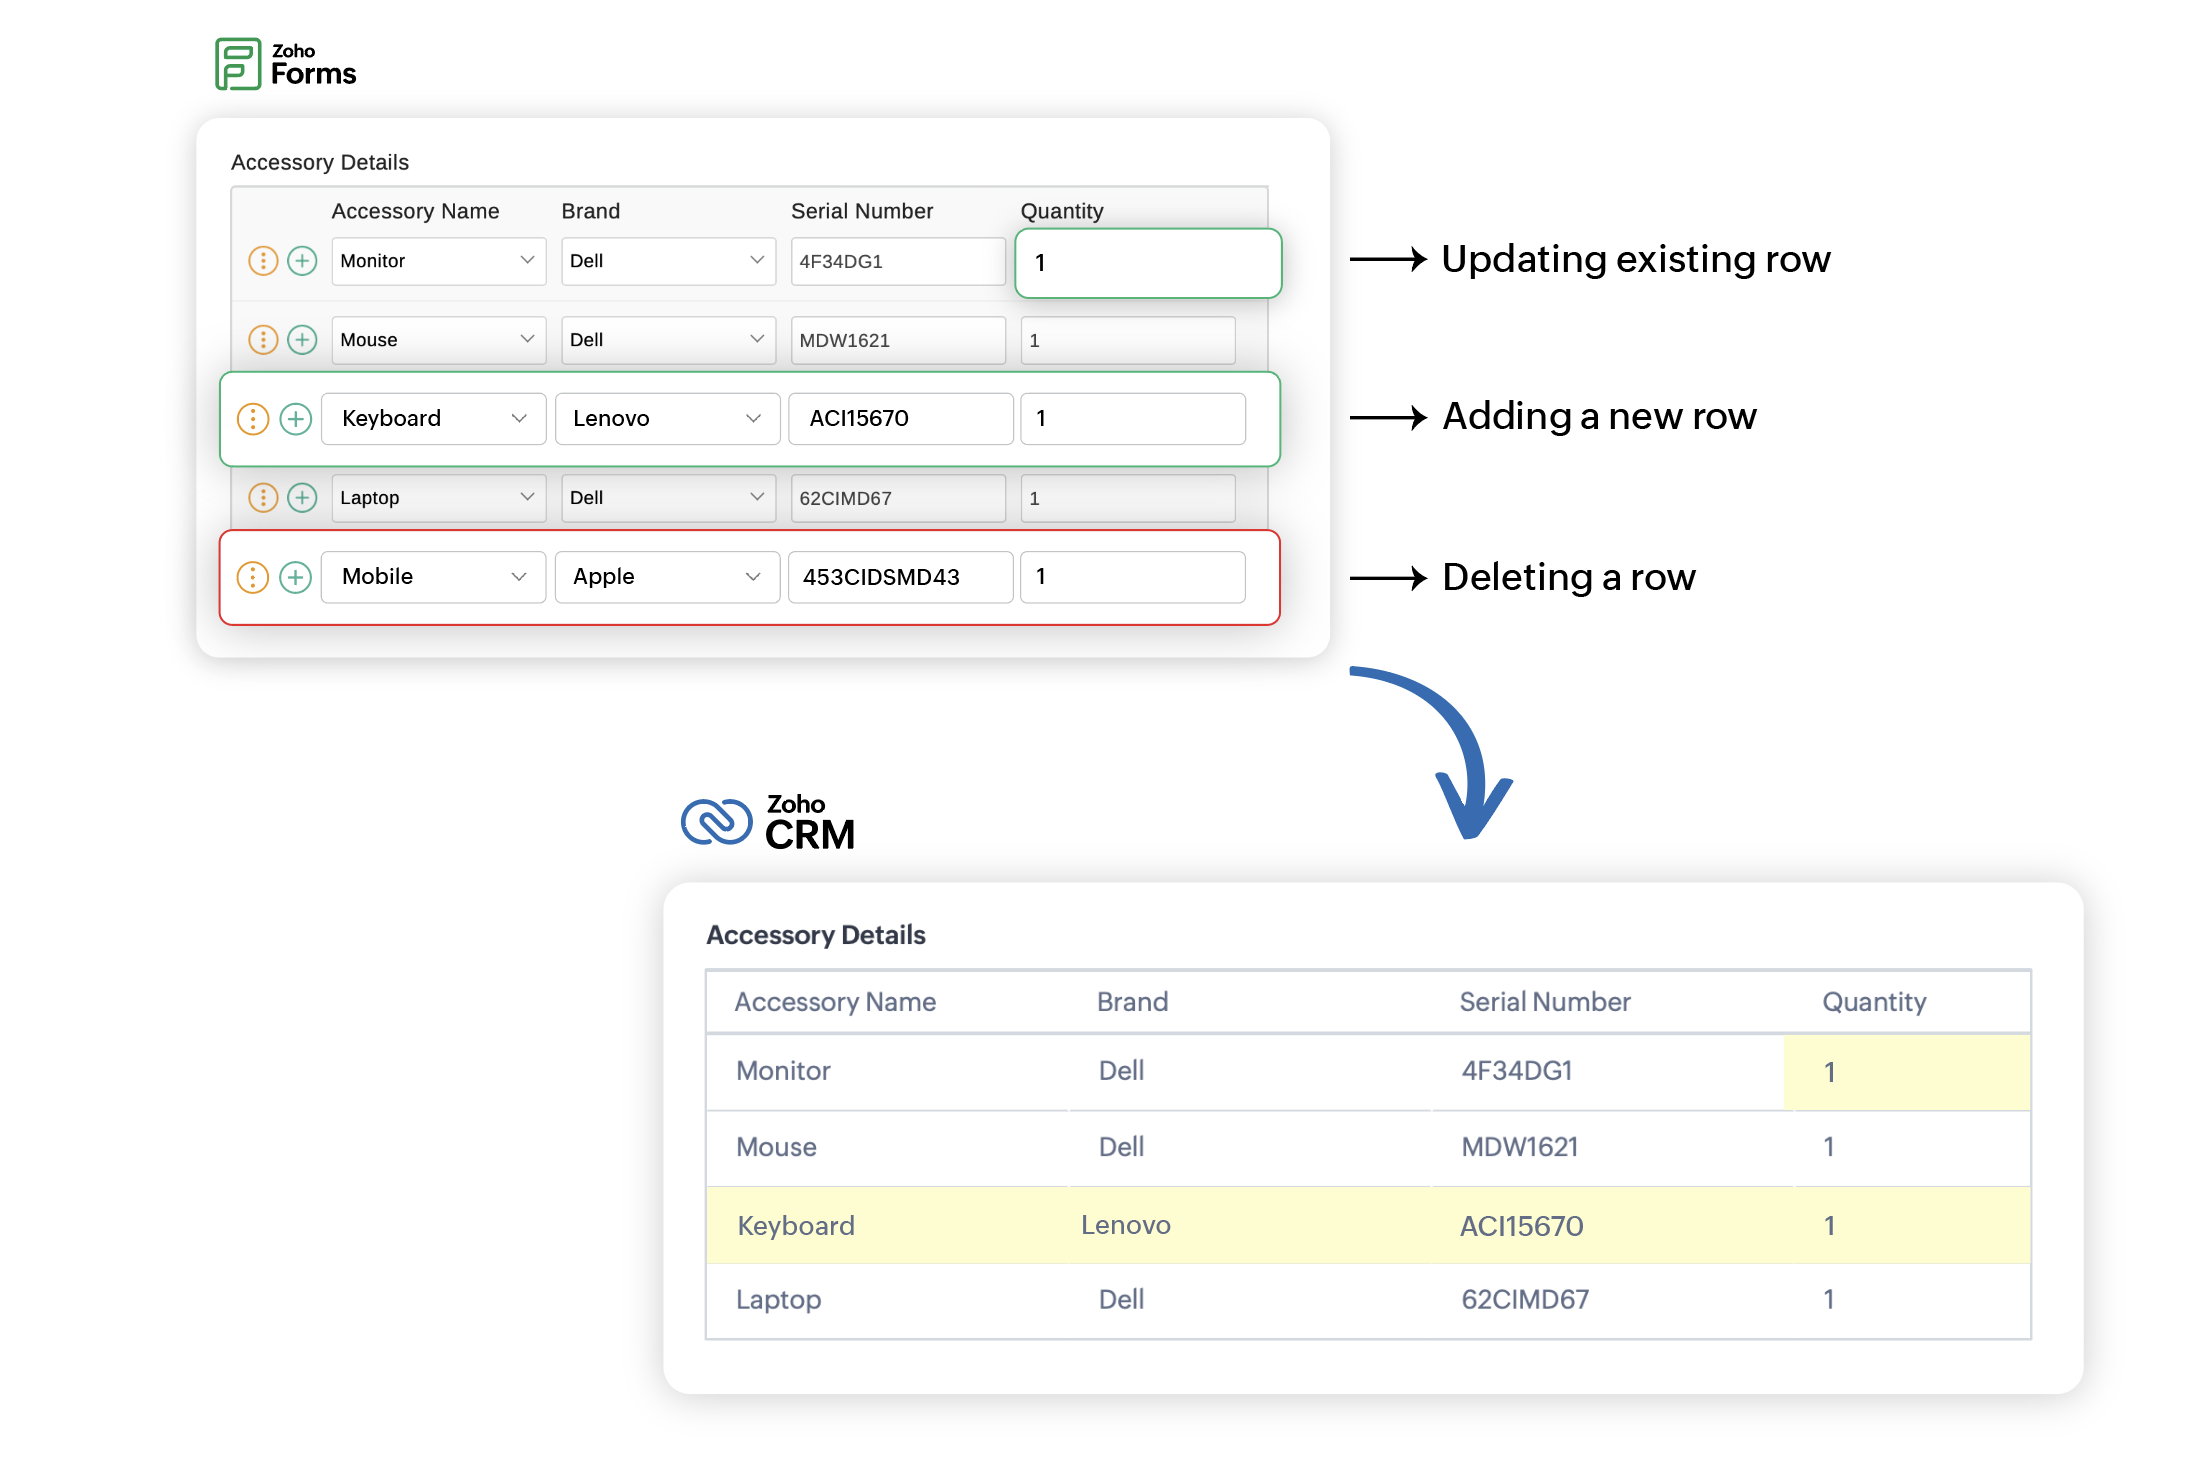
Task: Click the form's Quantity column header
Action: click(1062, 211)
